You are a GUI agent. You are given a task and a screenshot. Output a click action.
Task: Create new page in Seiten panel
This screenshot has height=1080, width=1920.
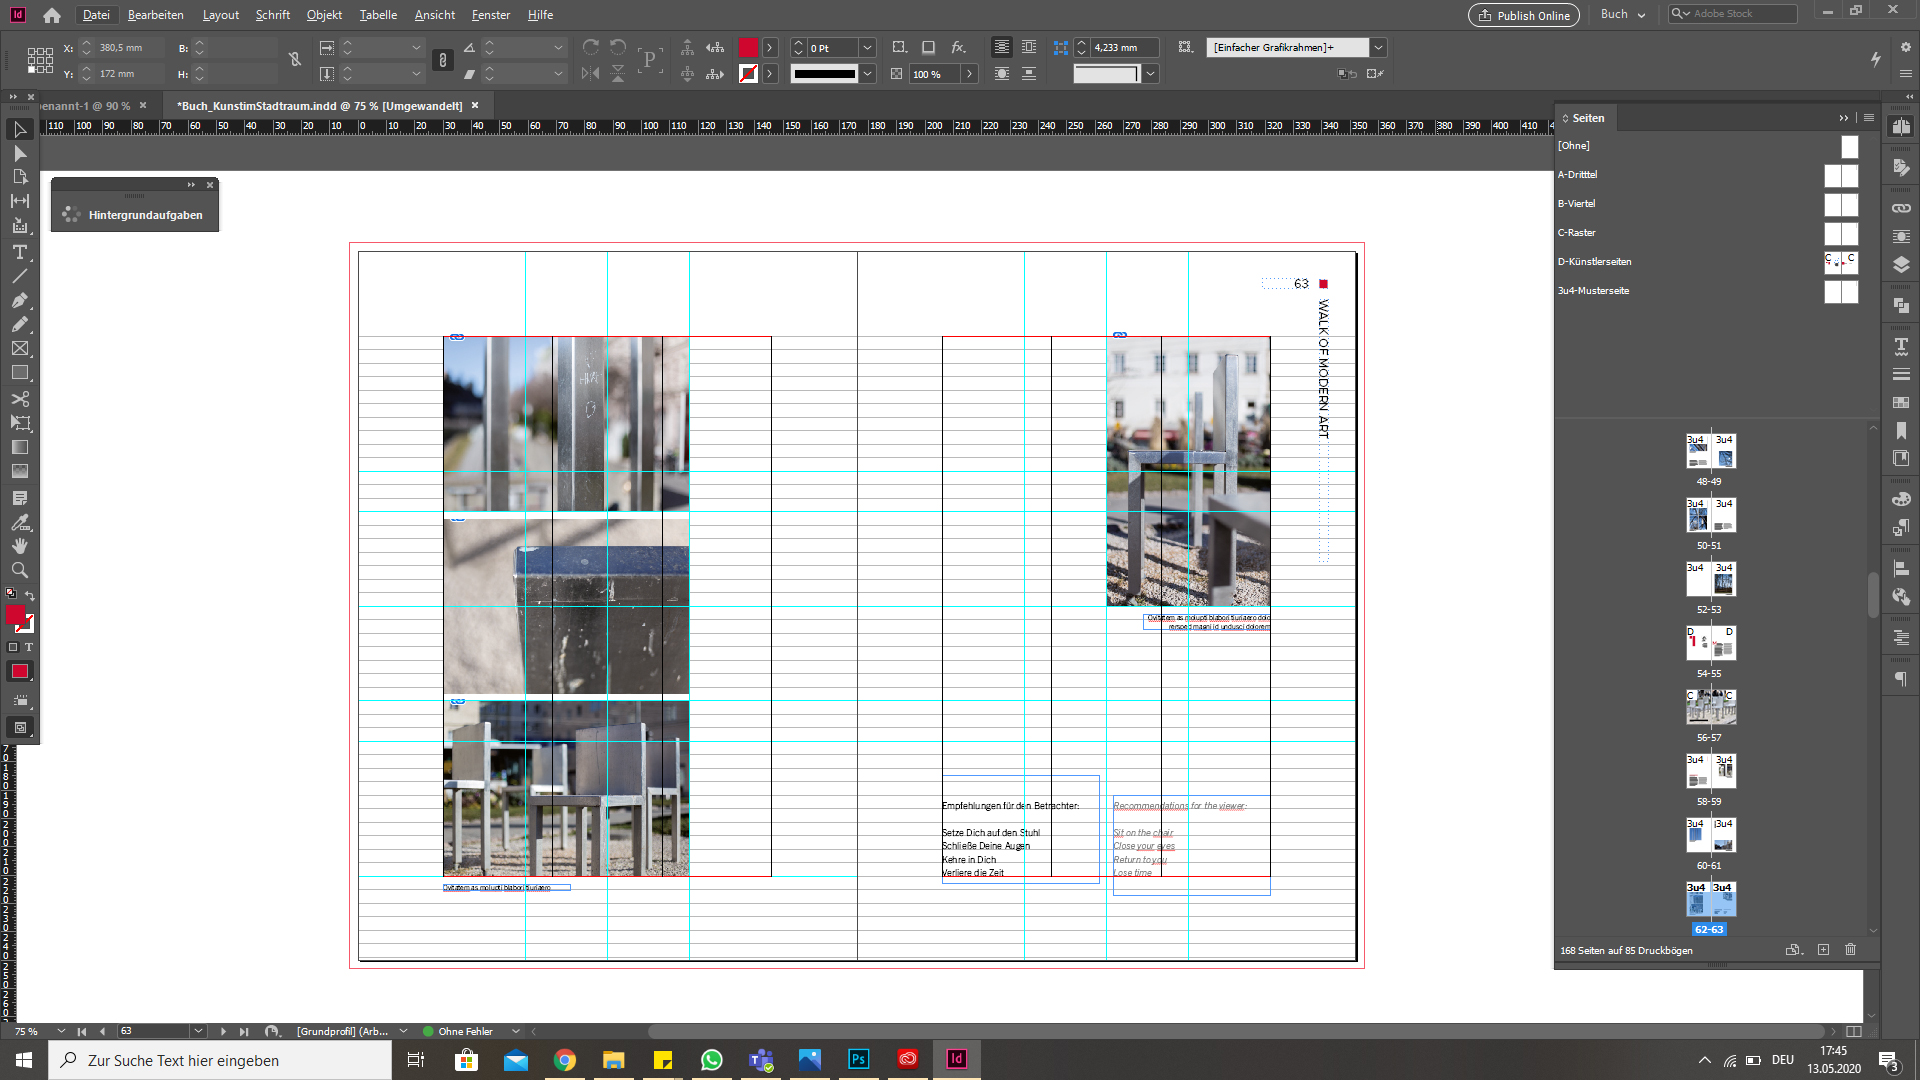pyautogui.click(x=1823, y=950)
